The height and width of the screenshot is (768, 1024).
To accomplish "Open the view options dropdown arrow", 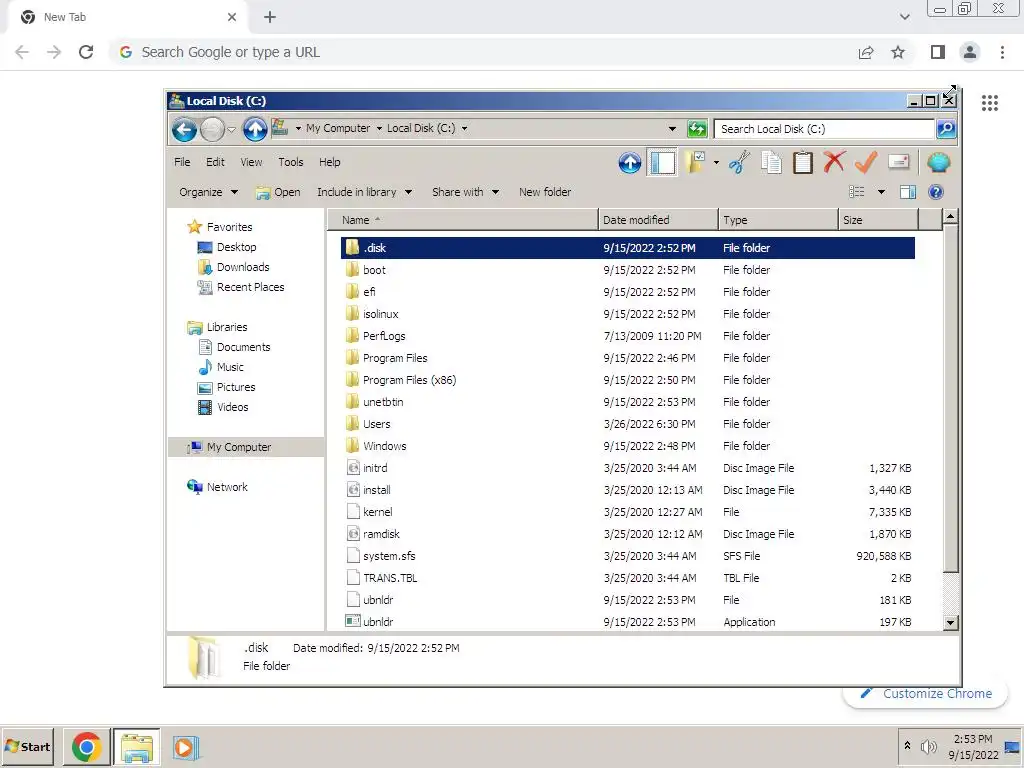I will click(881, 192).
